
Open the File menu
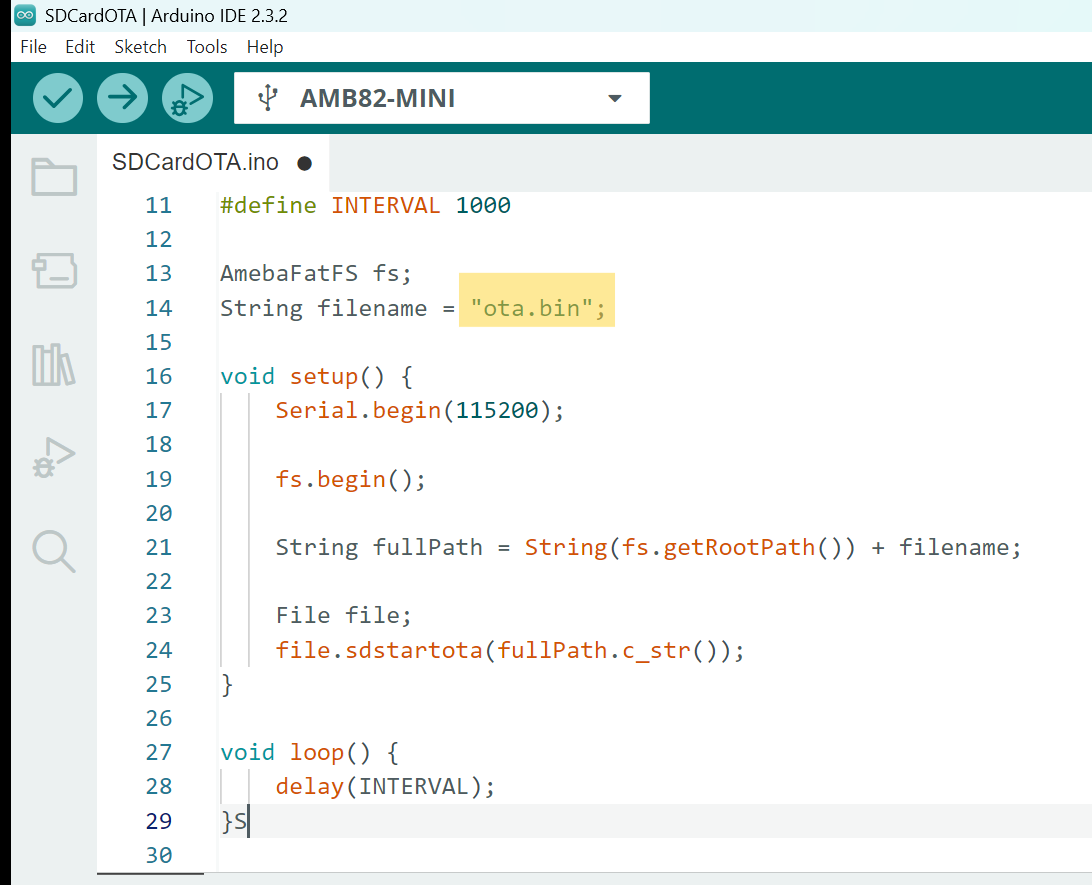pyautogui.click(x=33, y=47)
